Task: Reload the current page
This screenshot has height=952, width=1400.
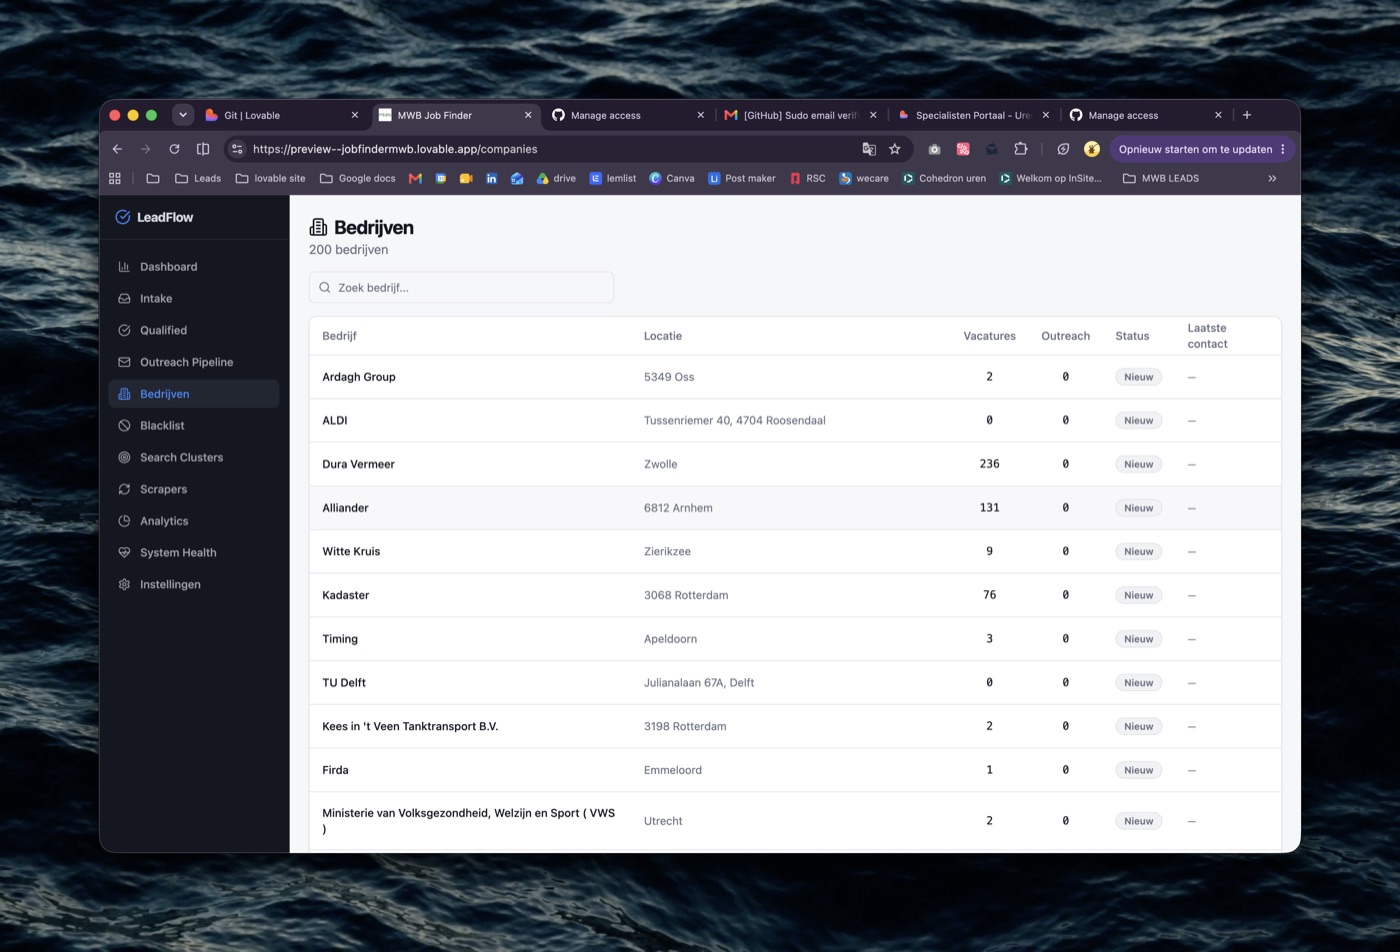Action: click(174, 149)
